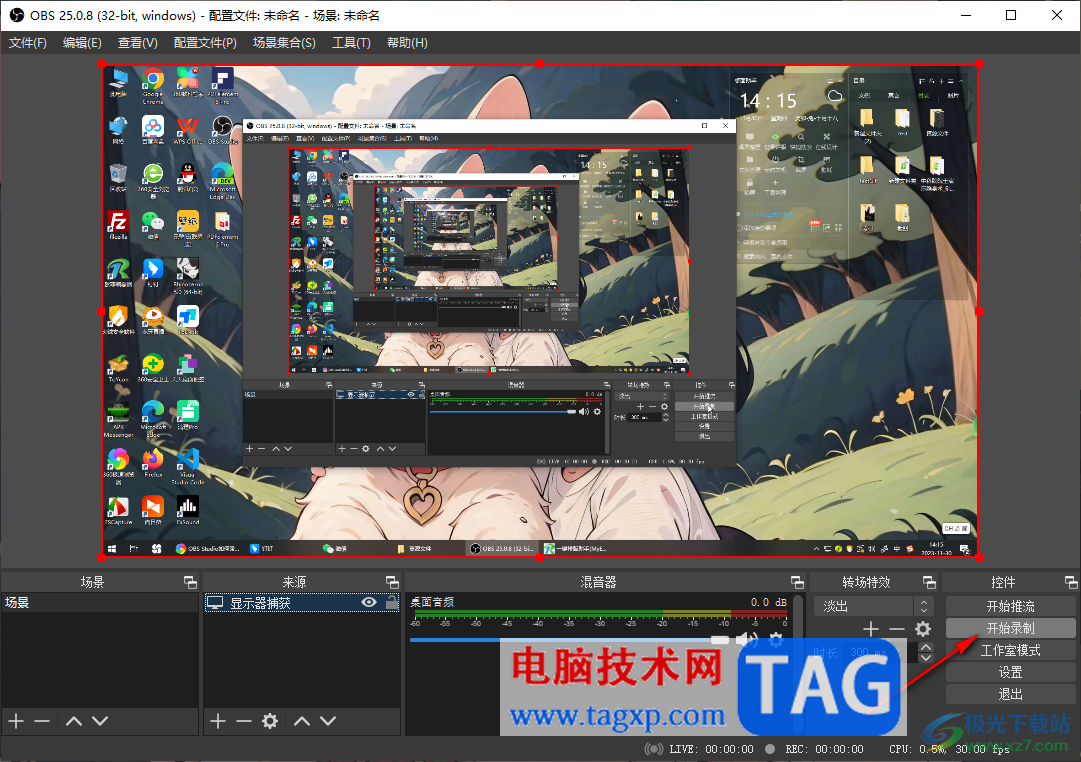Screen dimensions: 1081x762
Task: Decrease transition duration with down arrow
Action: tap(926, 658)
